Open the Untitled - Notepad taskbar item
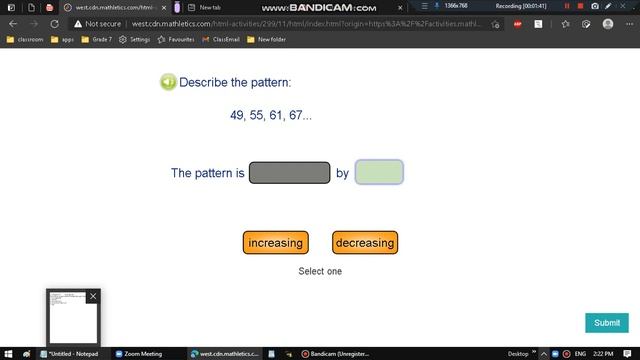This screenshot has height=360, width=640. point(69,354)
